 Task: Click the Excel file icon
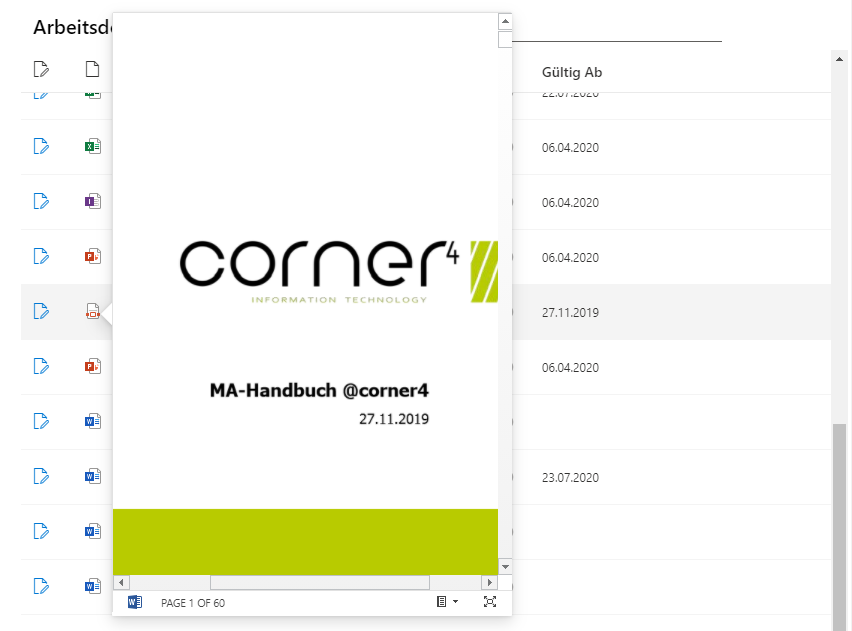93,147
